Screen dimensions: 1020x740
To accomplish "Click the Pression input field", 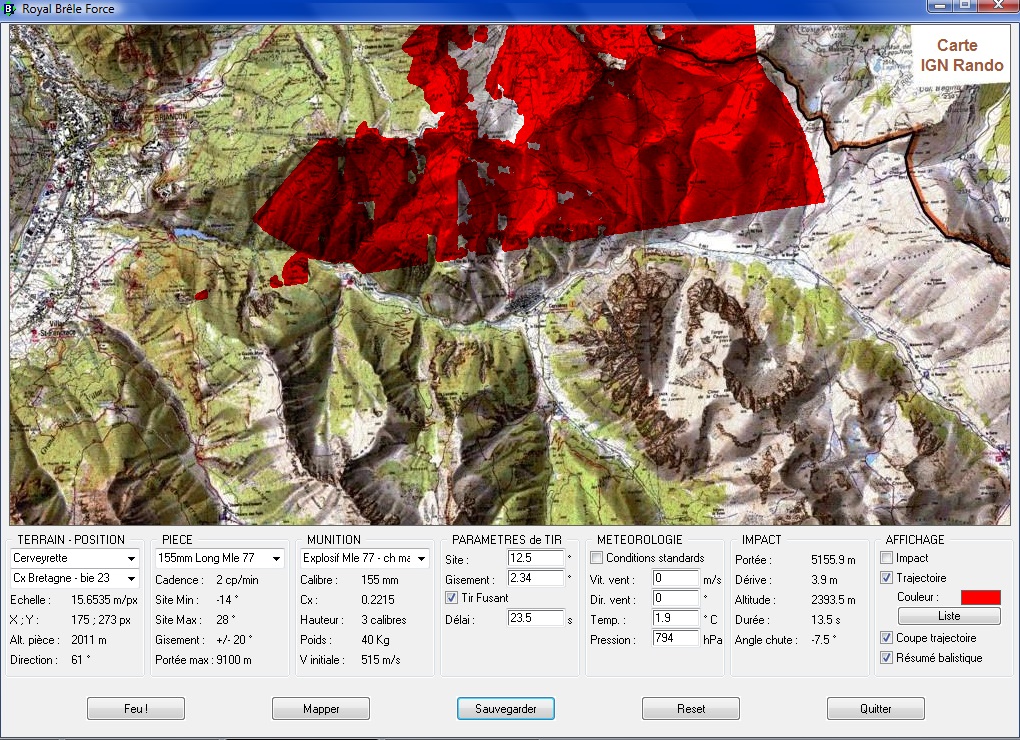I will pyautogui.click(x=676, y=638).
